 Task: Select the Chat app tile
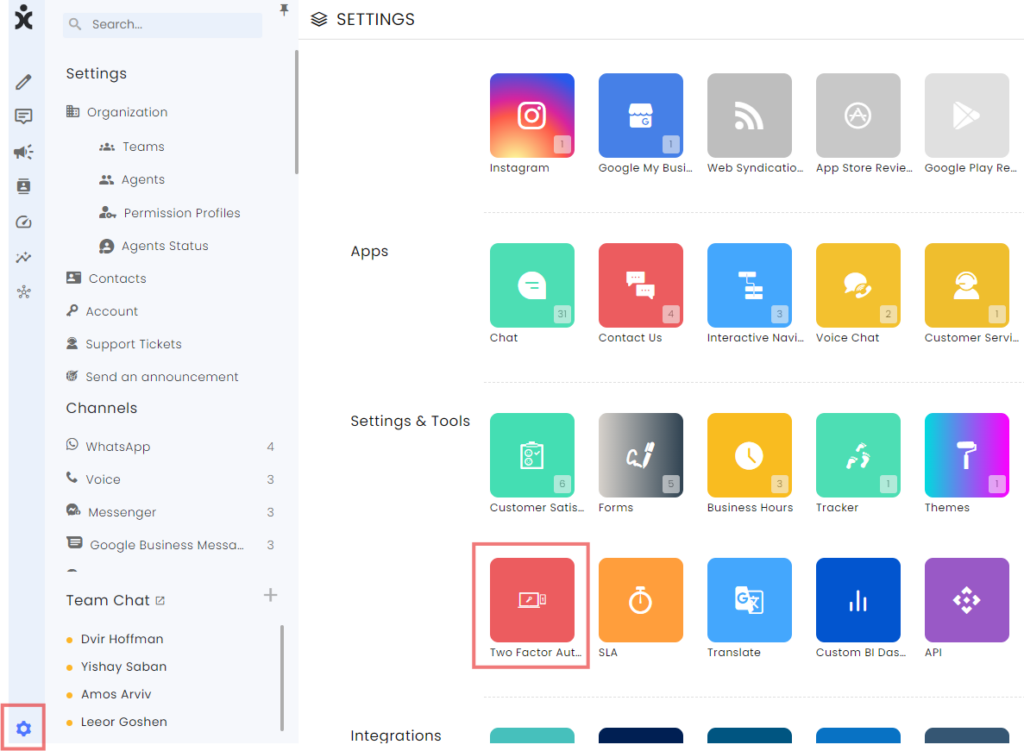(531, 286)
